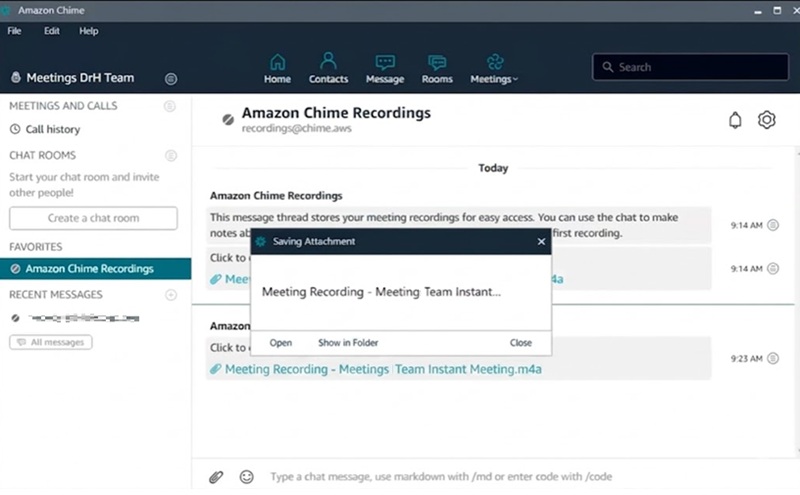
Task: Open the emoji picker
Action: tap(246, 477)
